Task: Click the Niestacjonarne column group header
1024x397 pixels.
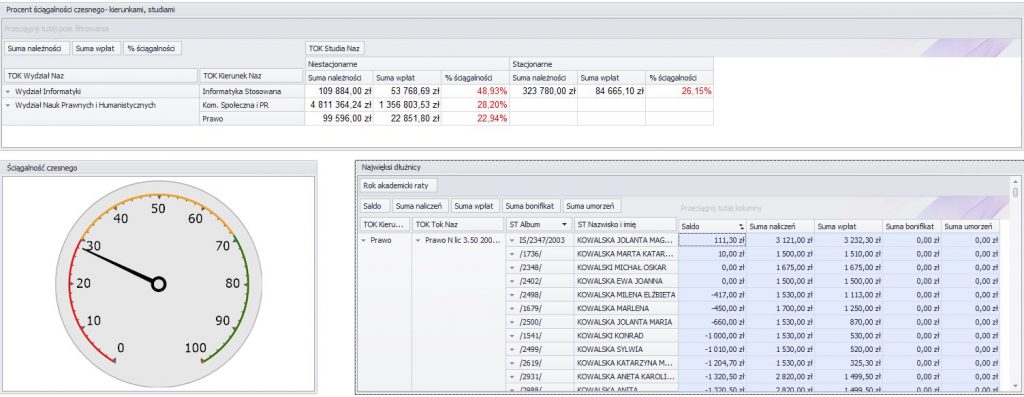Action: click(x=407, y=65)
